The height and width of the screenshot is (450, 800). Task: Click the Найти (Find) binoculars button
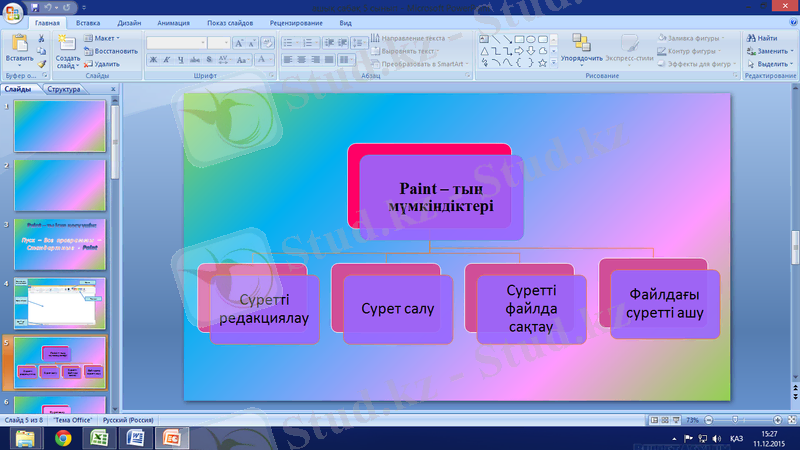[x=761, y=38]
